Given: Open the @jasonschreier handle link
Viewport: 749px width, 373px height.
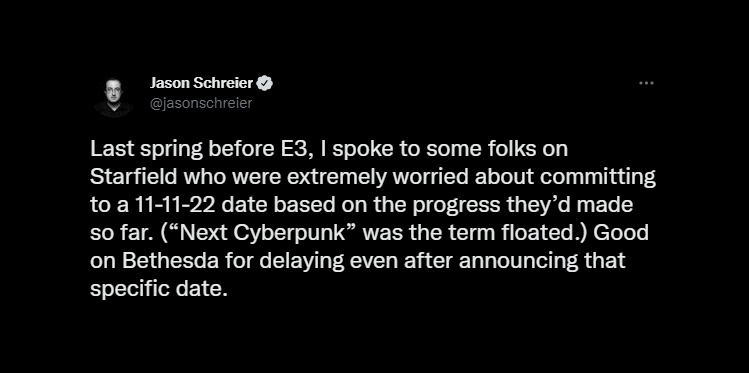Looking at the screenshot, I should (201, 103).
